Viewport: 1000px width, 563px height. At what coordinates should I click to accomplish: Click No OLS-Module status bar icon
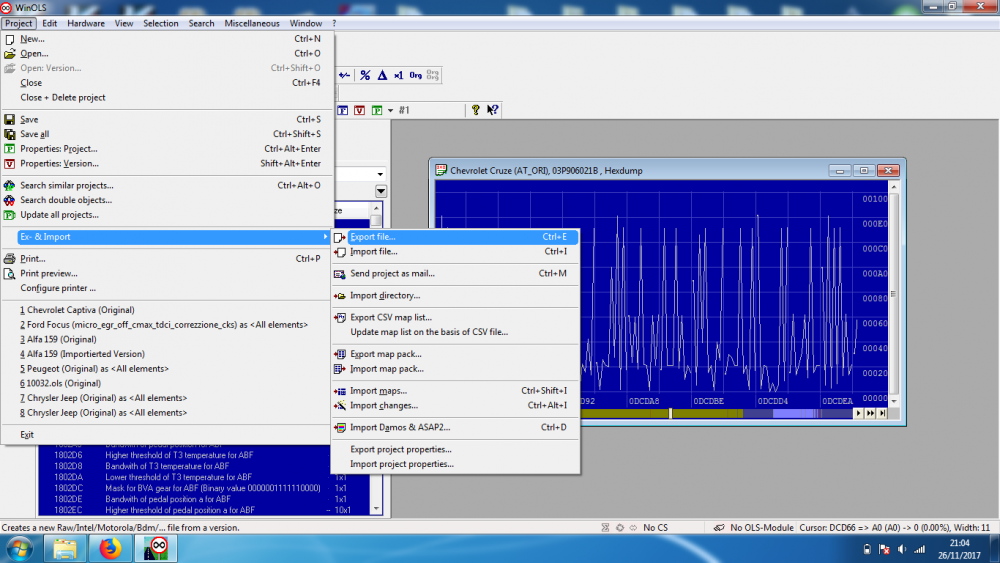(719, 527)
